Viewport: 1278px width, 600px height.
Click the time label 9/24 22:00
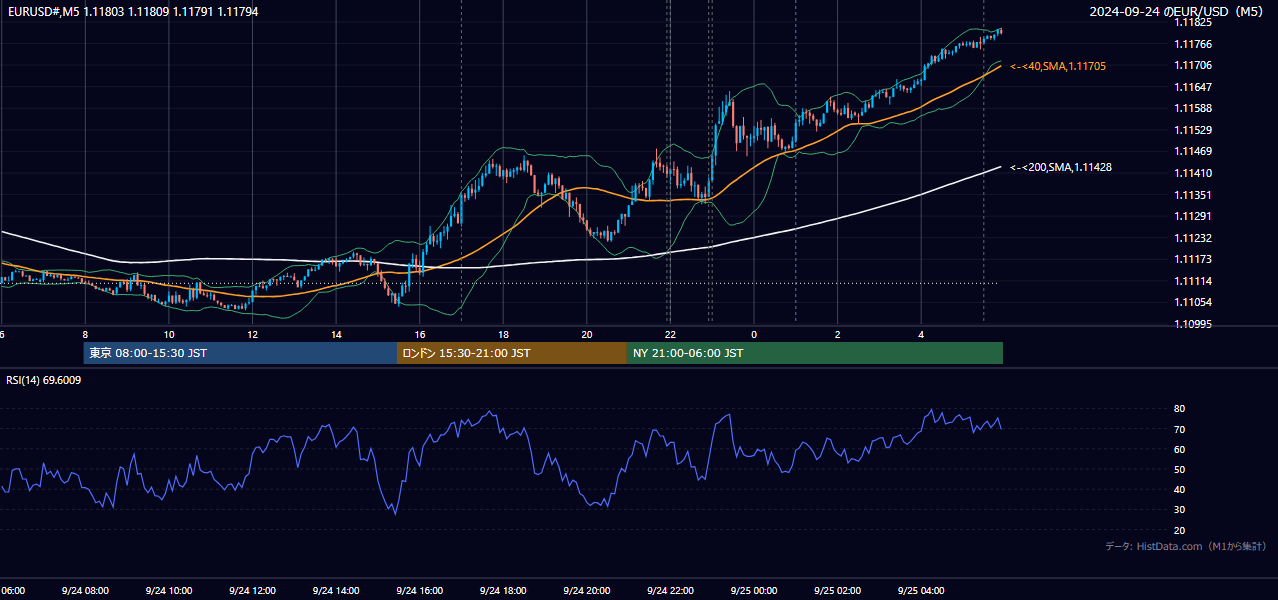671,591
